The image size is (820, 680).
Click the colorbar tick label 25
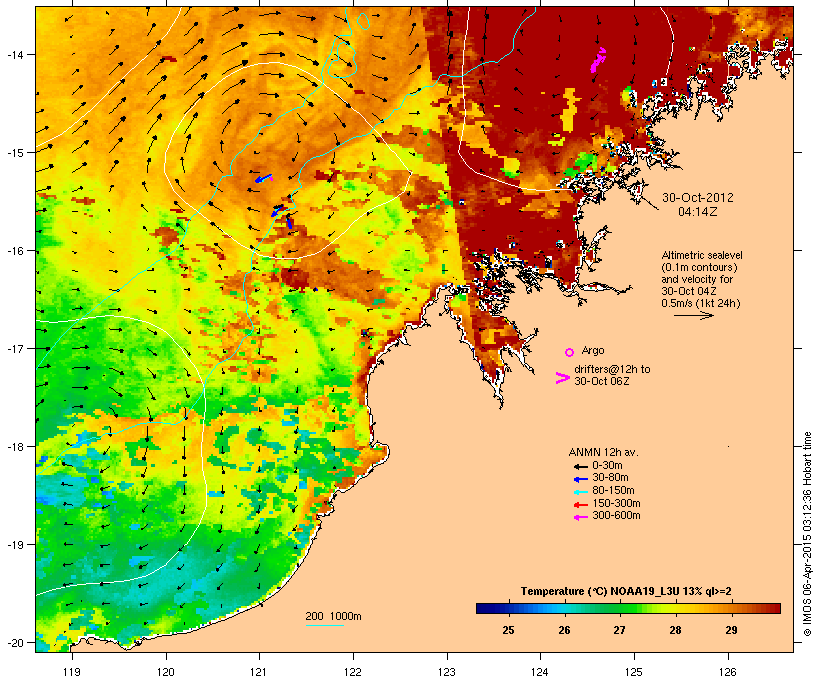pyautogui.click(x=508, y=630)
